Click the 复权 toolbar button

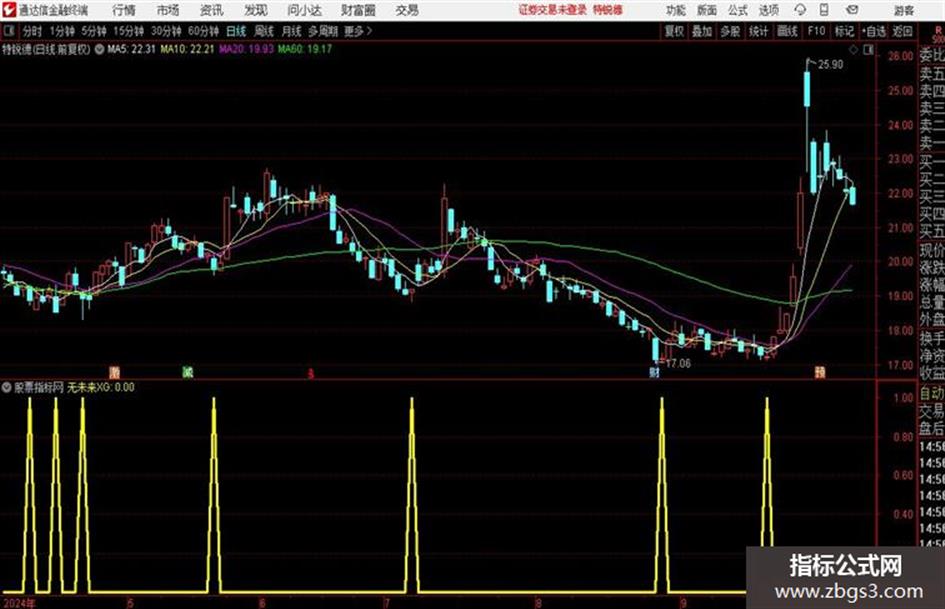pos(674,31)
